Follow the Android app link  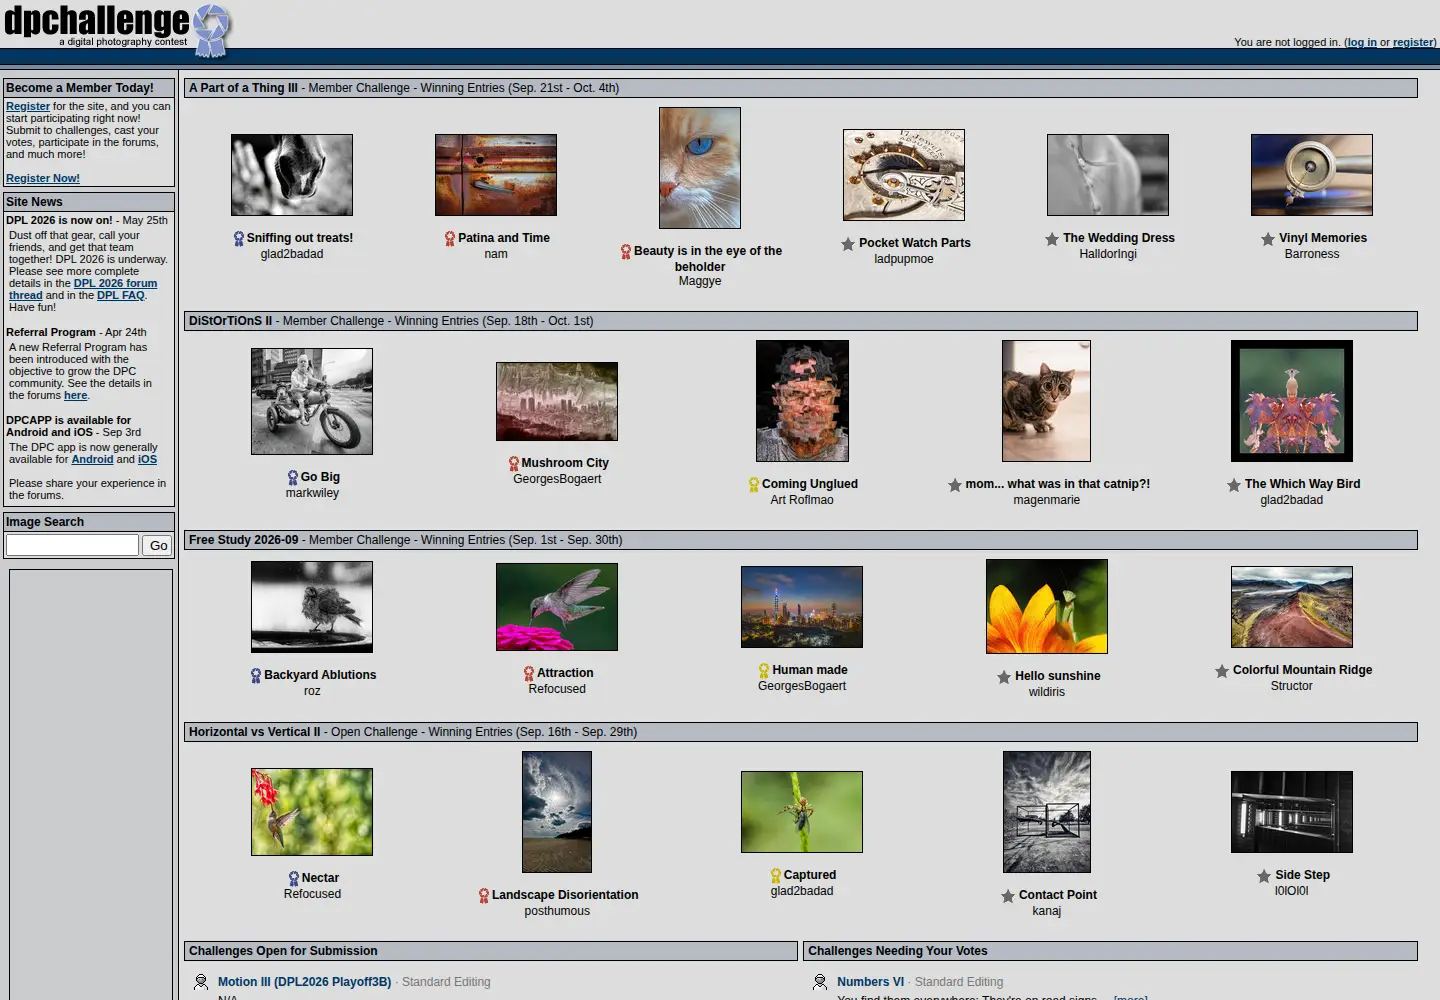[x=92, y=459]
